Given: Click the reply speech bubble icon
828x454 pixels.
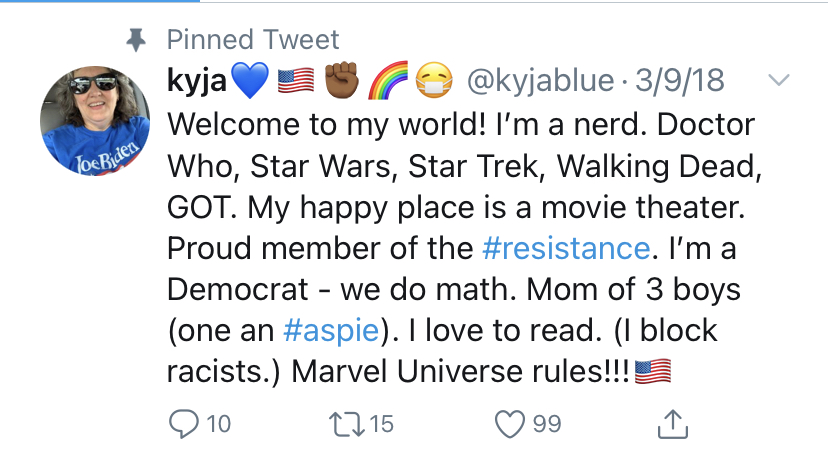Looking at the screenshot, I should (x=184, y=424).
